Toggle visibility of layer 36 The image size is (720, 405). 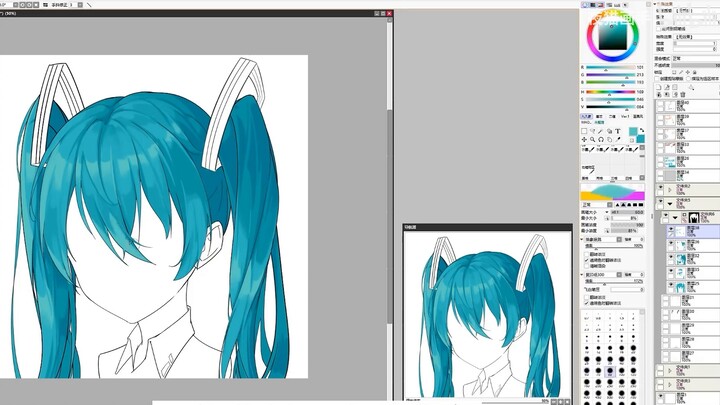point(670,243)
